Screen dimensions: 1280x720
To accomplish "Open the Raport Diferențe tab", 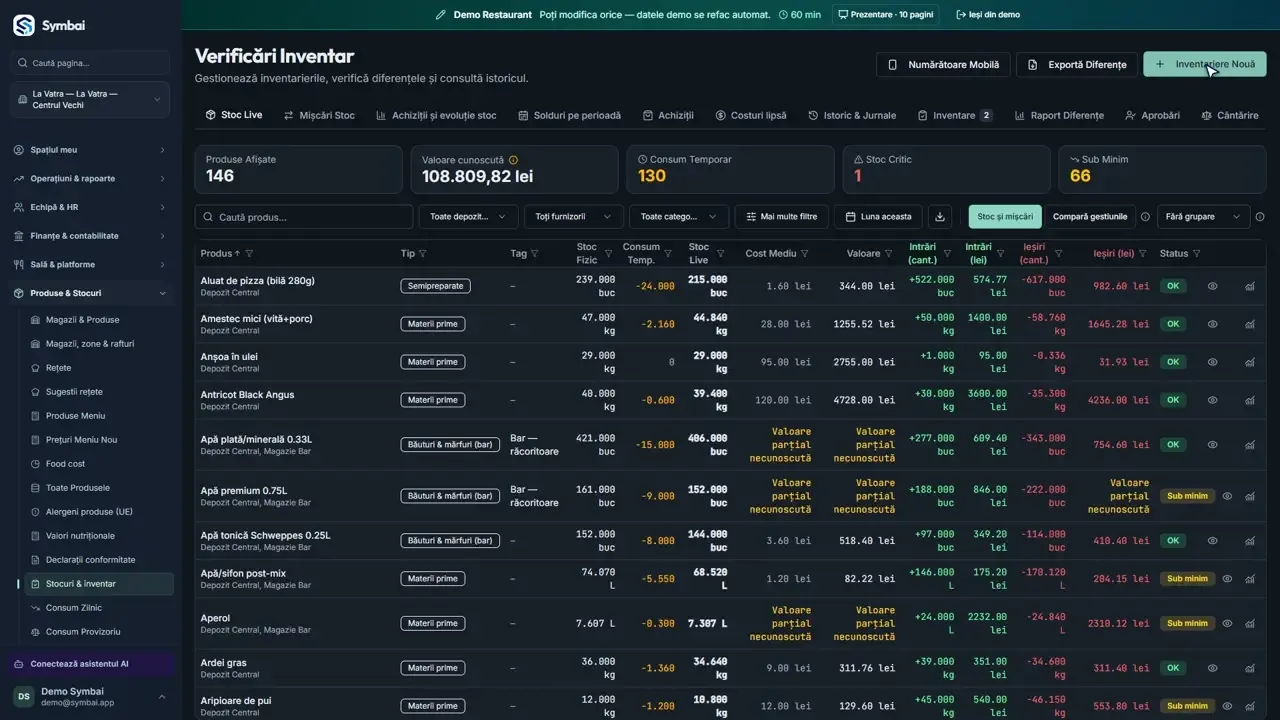I will 1059,115.
